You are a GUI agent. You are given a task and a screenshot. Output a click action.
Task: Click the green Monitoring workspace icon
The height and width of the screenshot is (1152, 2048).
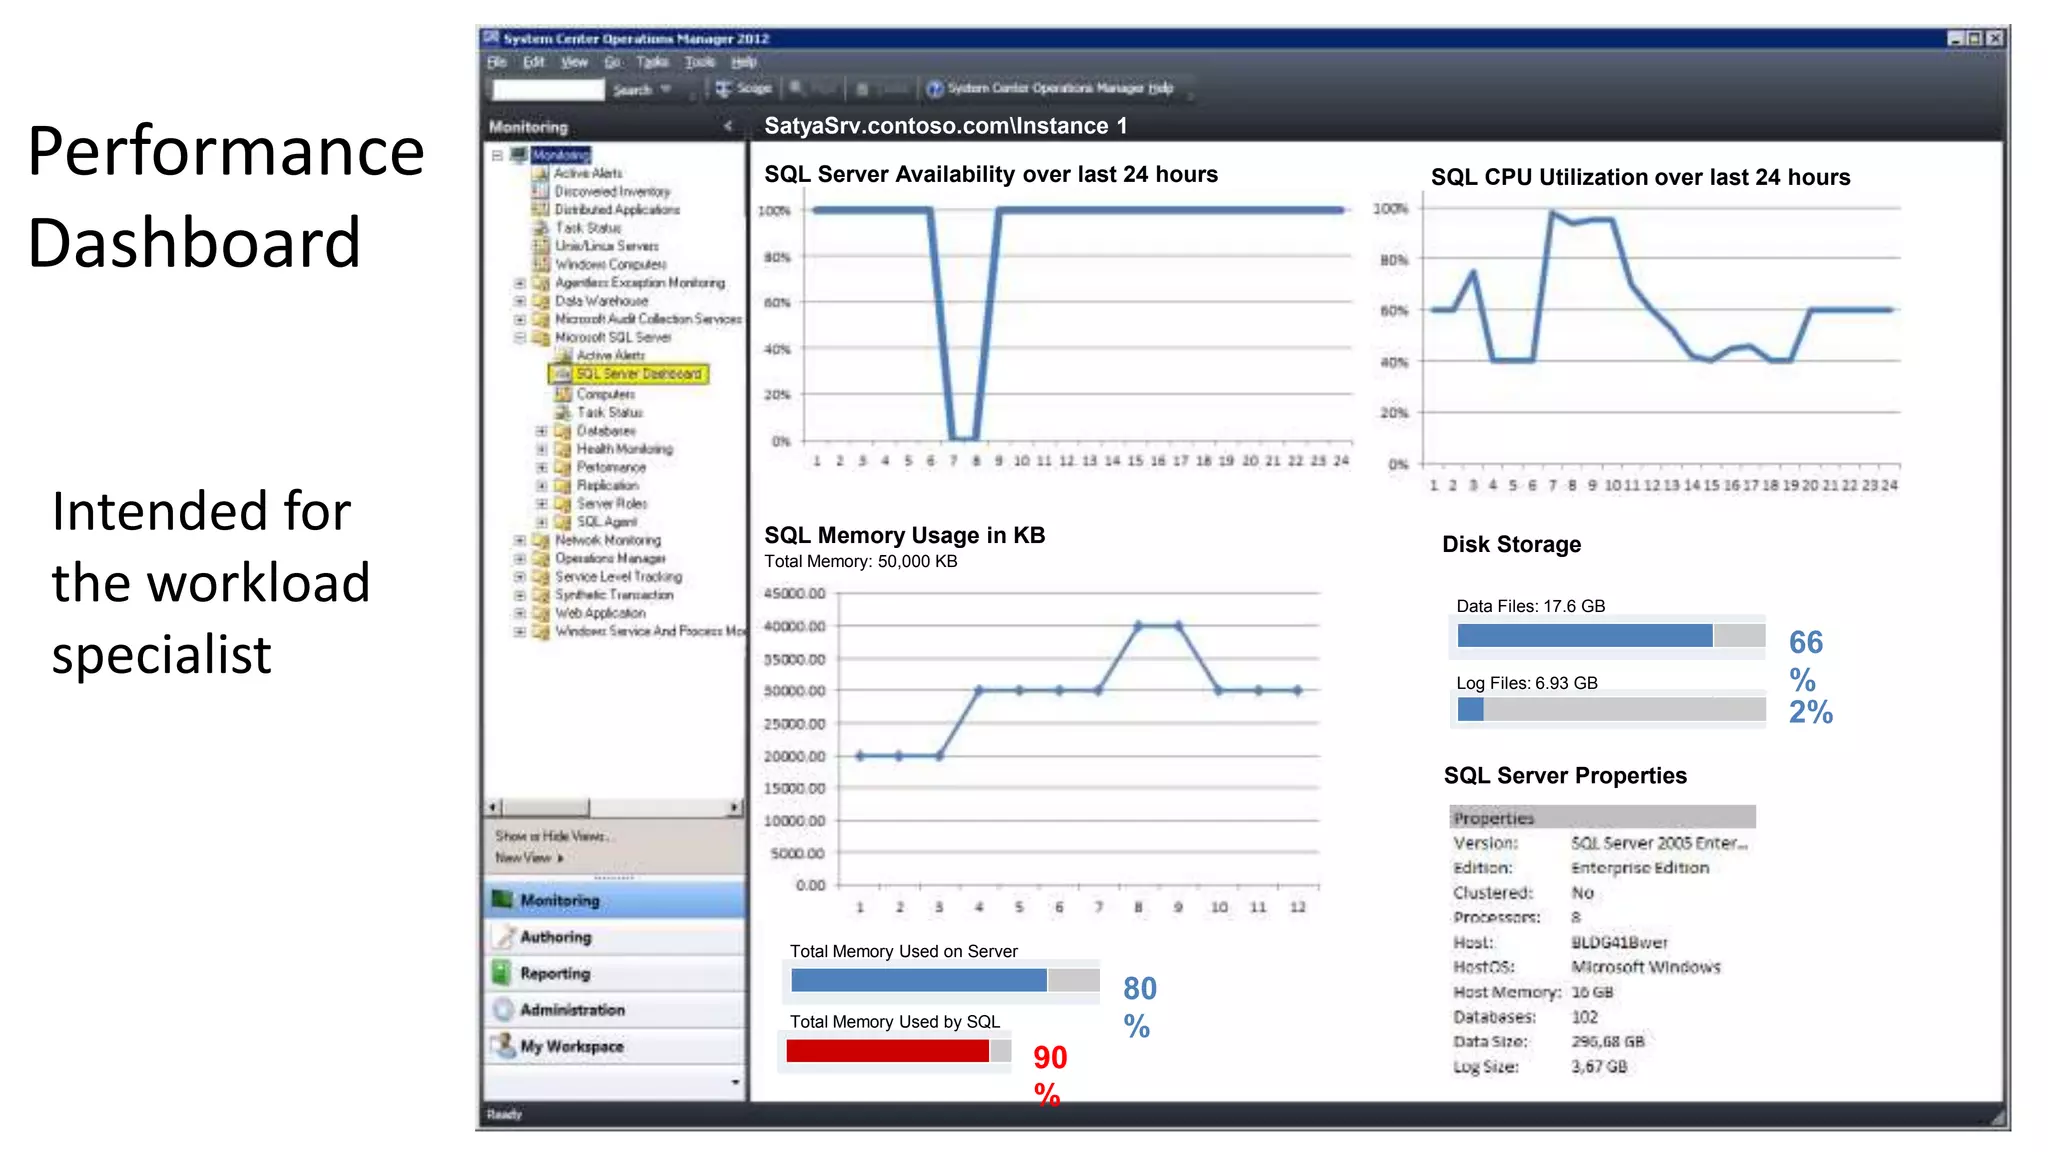click(x=503, y=900)
